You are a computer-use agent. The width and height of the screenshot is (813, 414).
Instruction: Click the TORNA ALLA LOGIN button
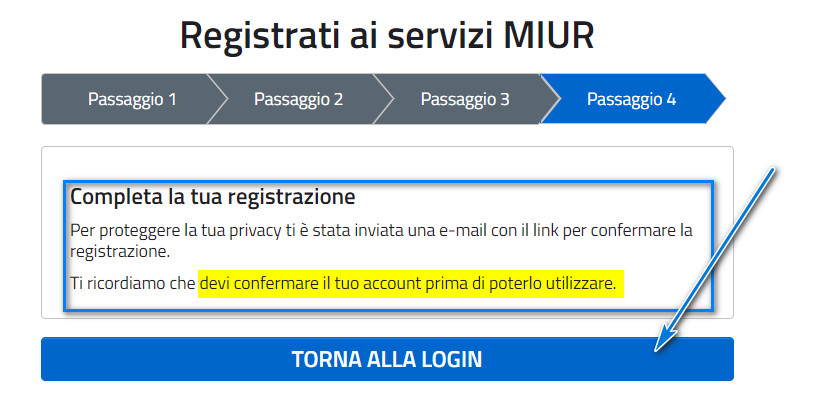(387, 359)
